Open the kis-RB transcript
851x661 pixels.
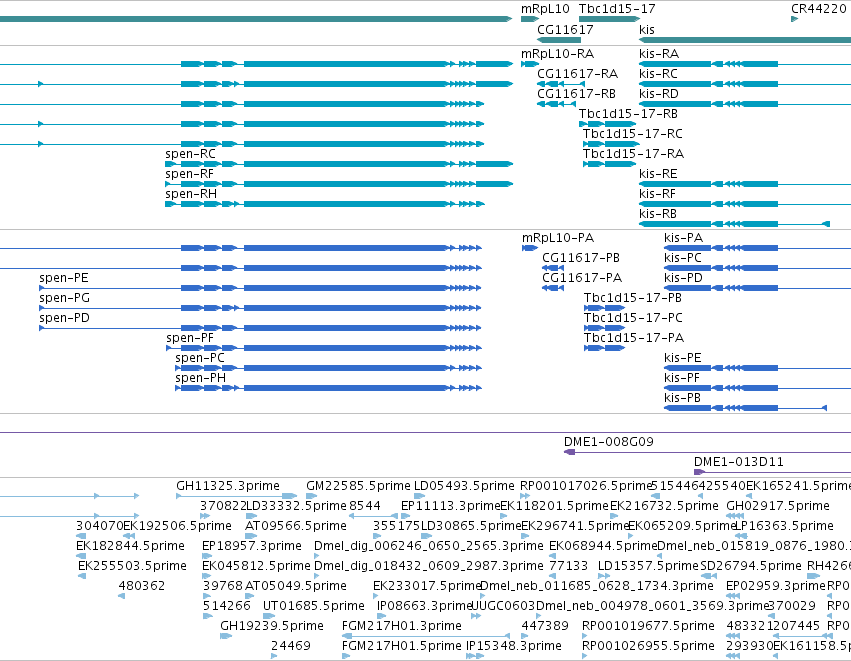click(658, 214)
